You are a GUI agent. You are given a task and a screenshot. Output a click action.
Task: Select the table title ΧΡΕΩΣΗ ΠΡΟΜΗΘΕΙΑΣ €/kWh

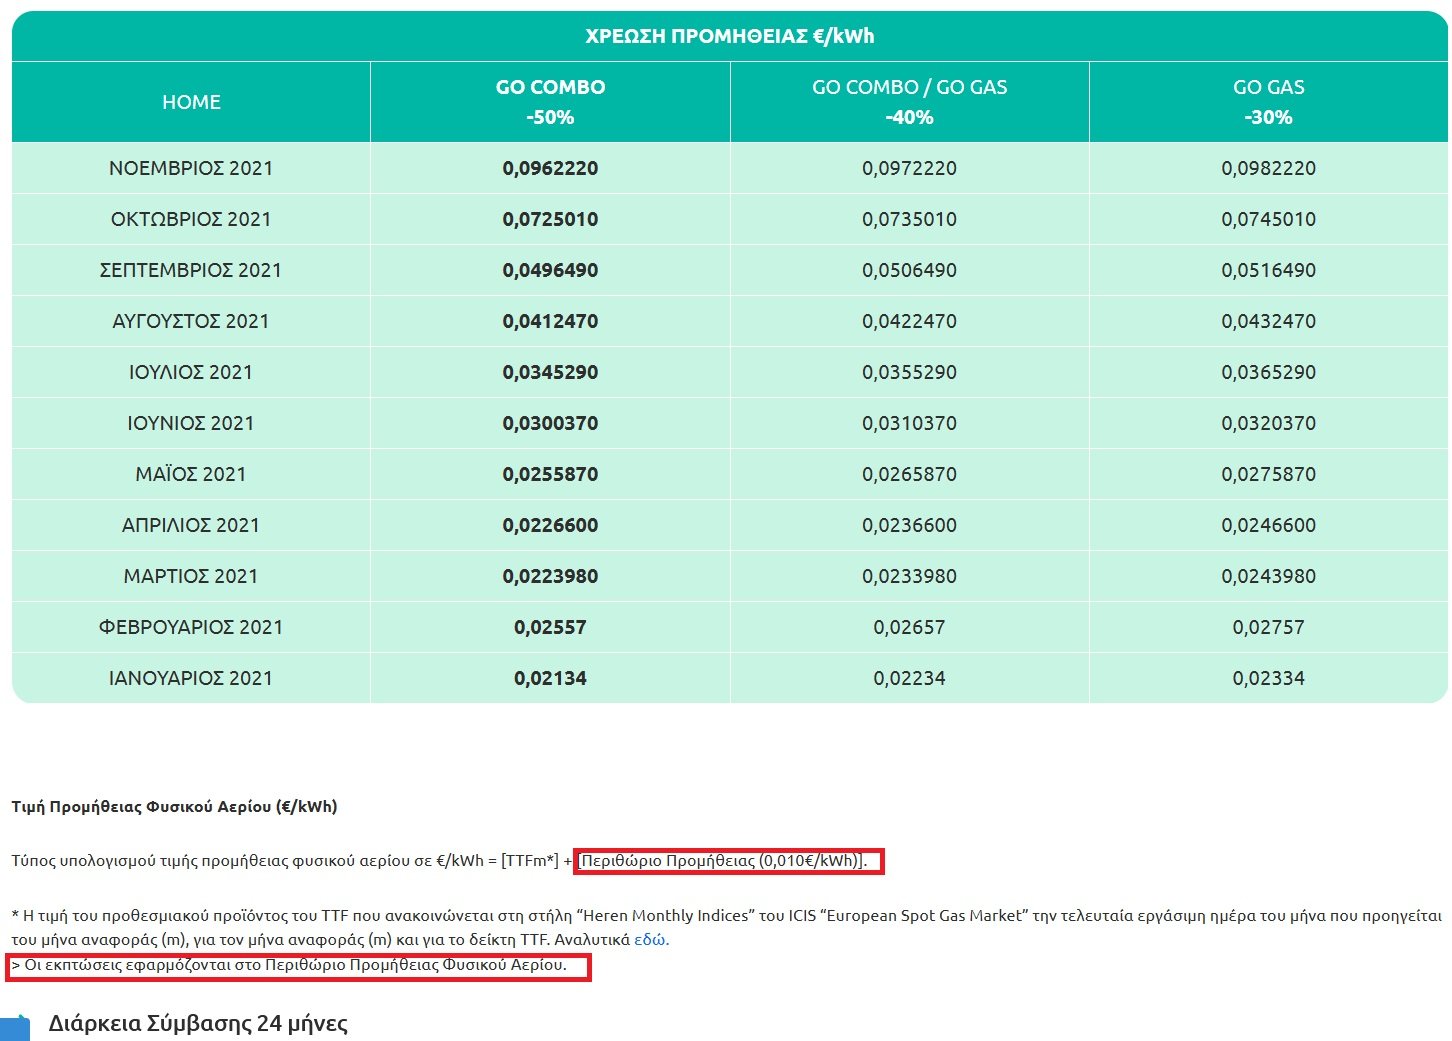(729, 36)
